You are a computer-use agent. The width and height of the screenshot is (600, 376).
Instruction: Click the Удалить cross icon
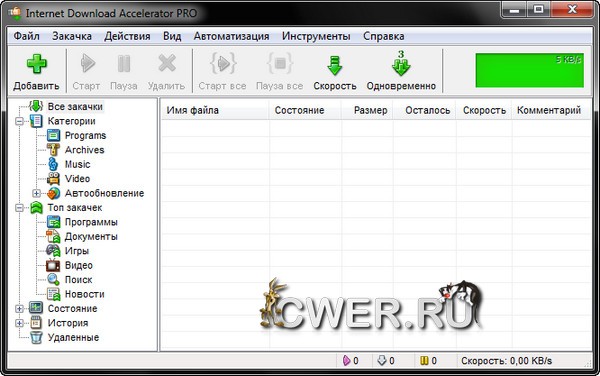tap(167, 63)
